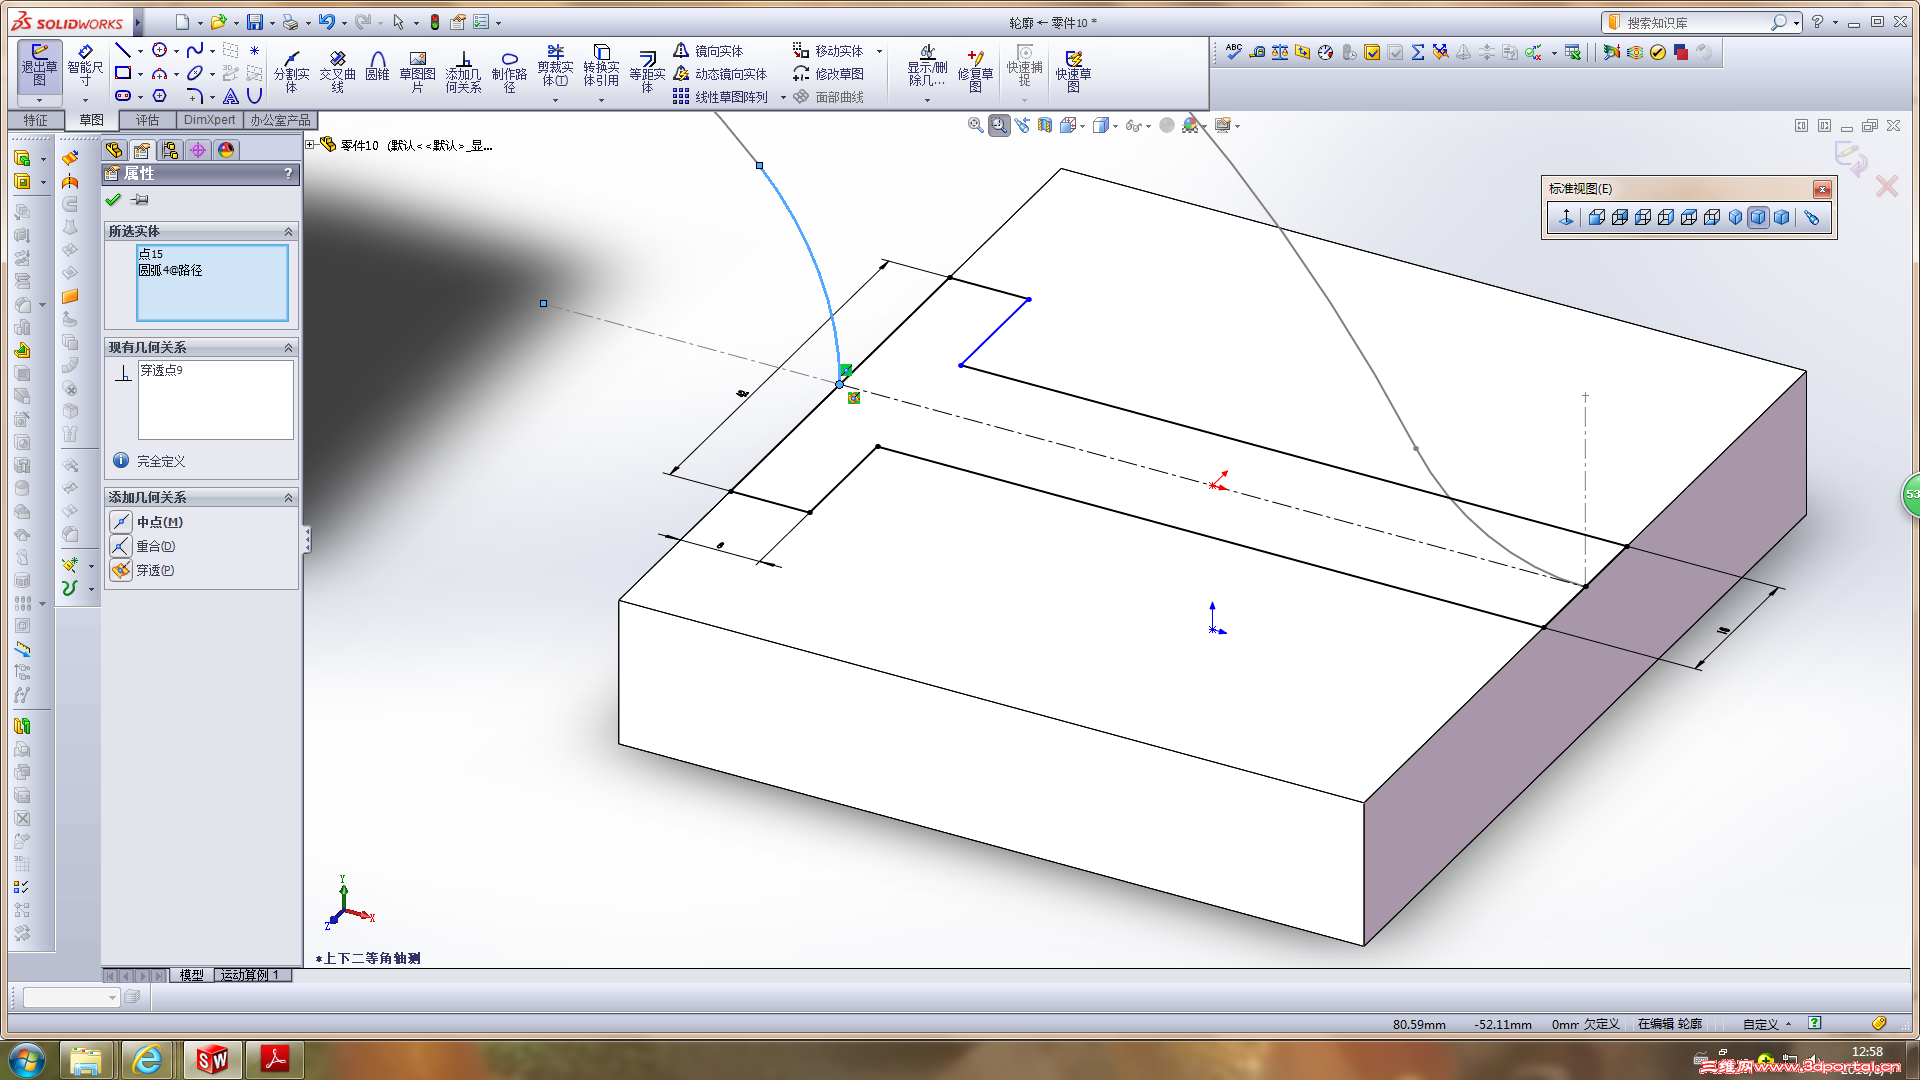Screen dimensions: 1920x1080
Task: Switch to the 特征 features tab
Action: 36,120
